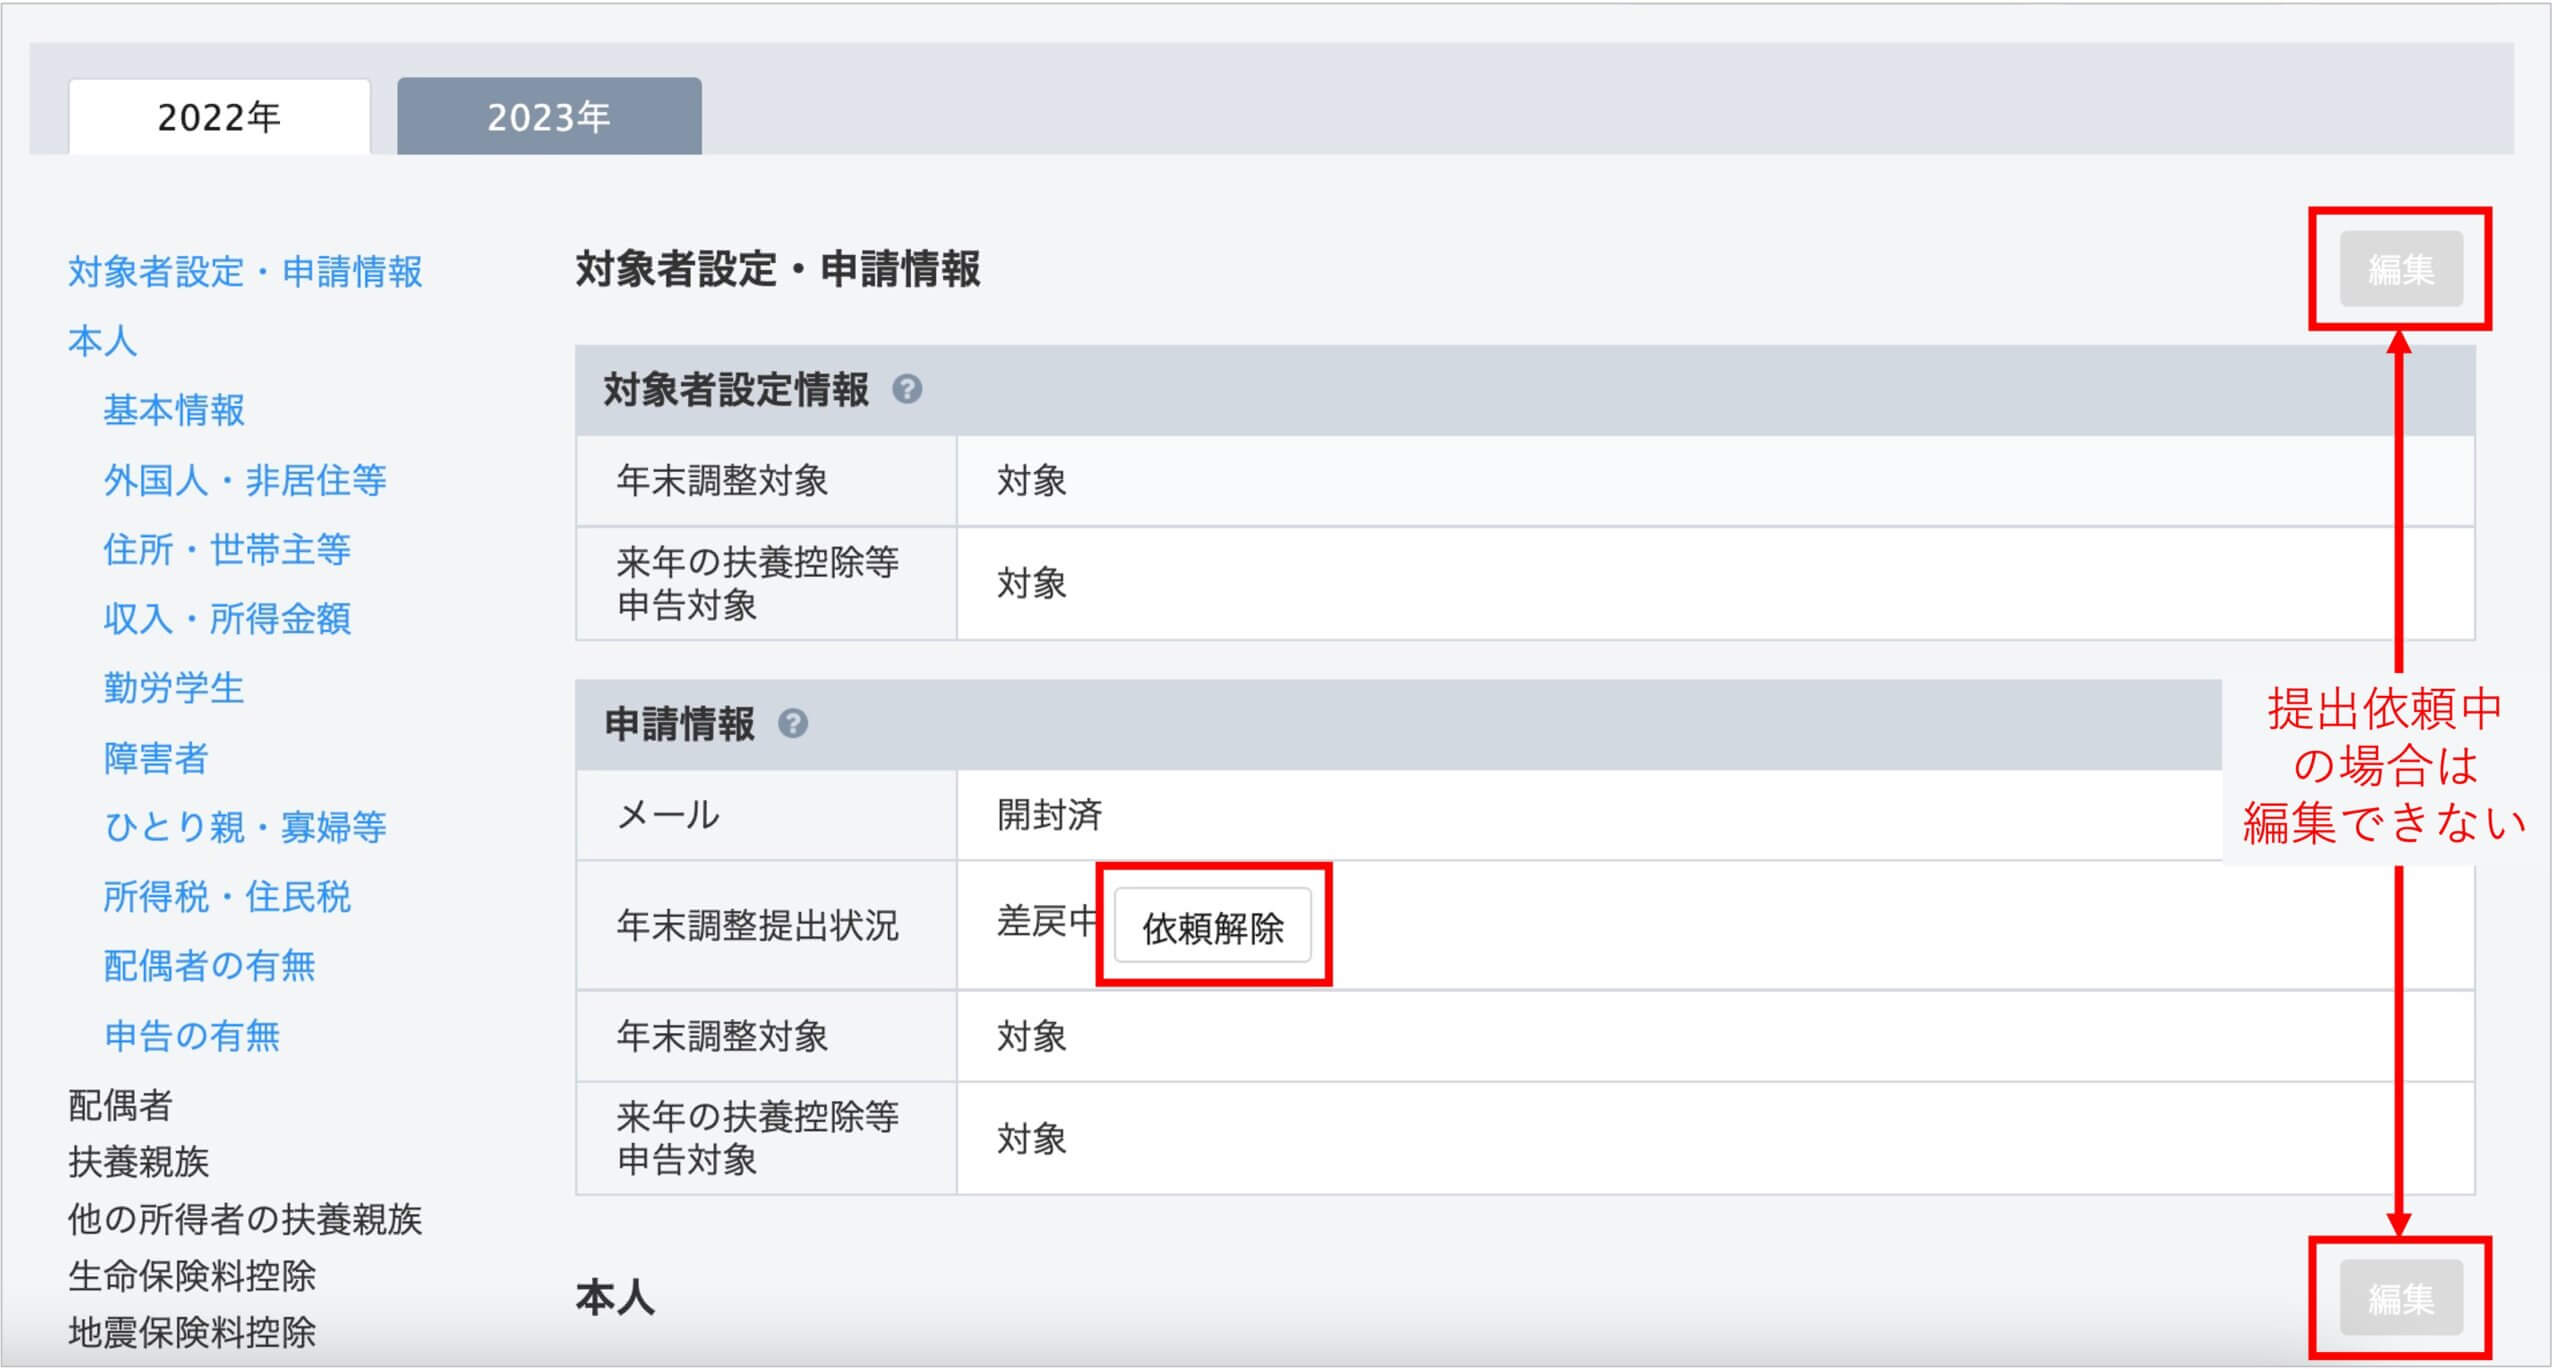The width and height of the screenshot is (2560, 1369).
Task: Click help icon beside 申請情報
Action: coord(793,723)
